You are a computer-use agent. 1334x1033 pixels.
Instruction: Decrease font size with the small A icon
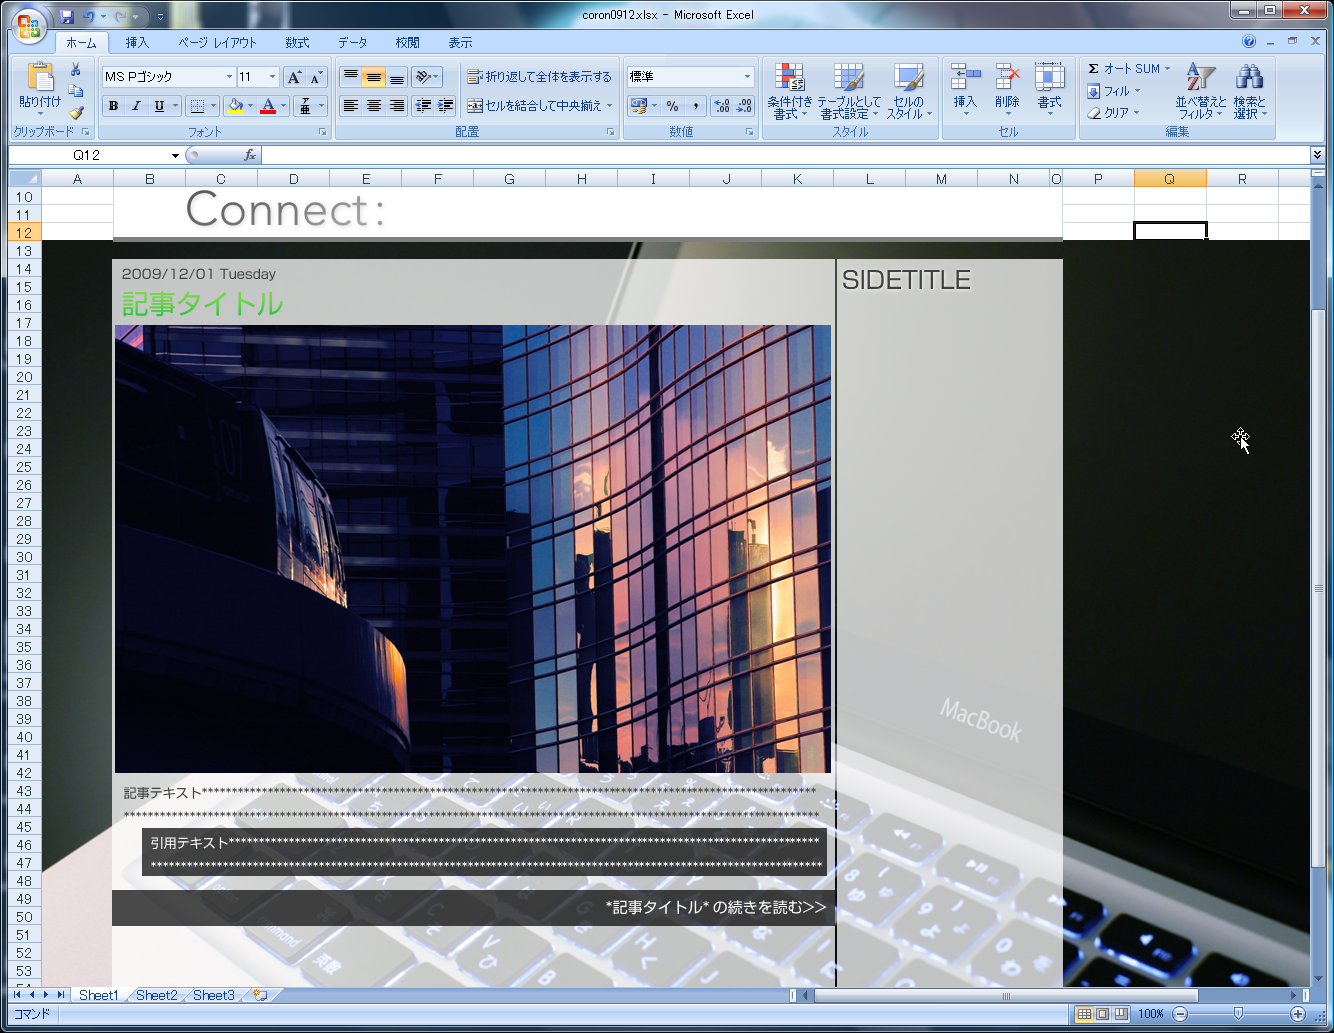[316, 77]
